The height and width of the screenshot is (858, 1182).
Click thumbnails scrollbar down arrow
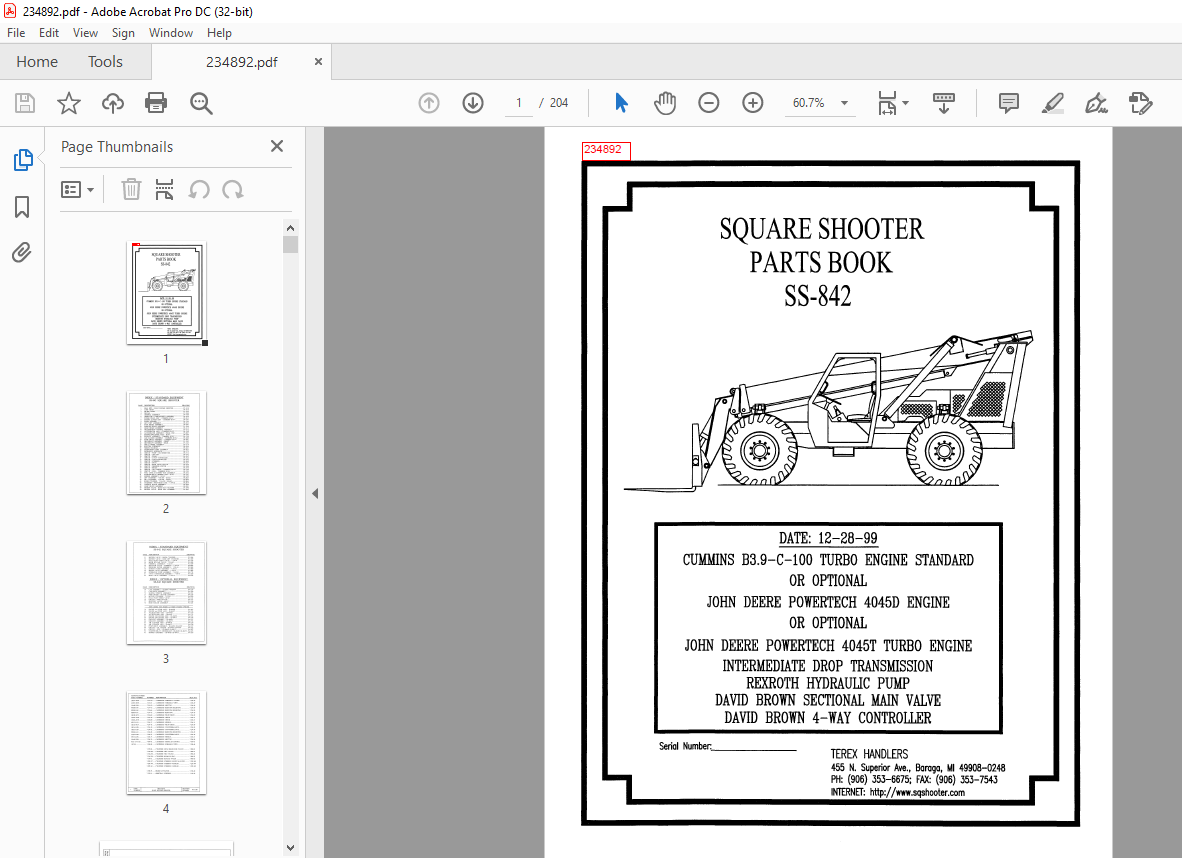[x=290, y=848]
